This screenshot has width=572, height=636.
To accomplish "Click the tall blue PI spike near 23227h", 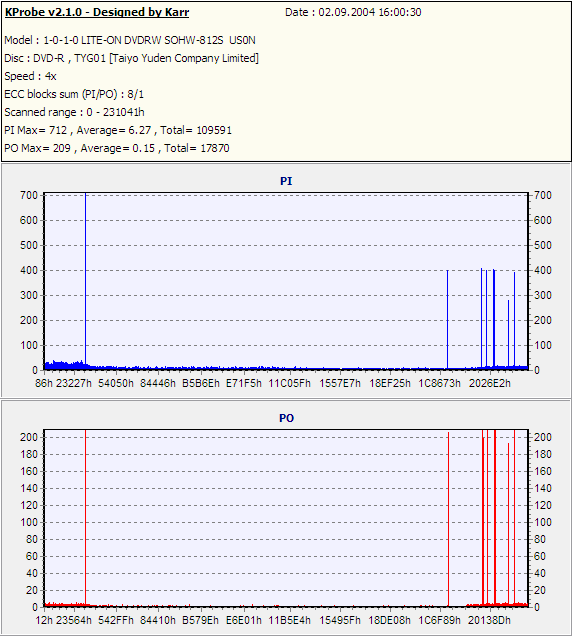I will coord(86,280).
